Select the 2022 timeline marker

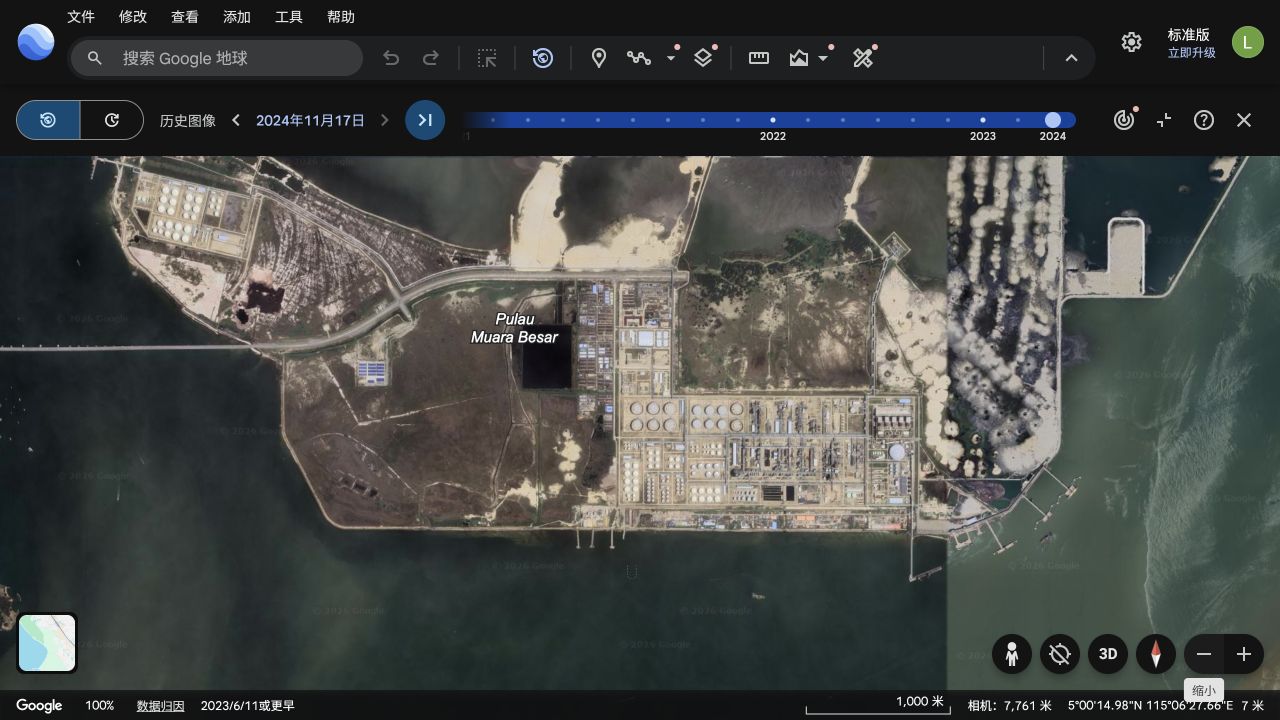[773, 120]
